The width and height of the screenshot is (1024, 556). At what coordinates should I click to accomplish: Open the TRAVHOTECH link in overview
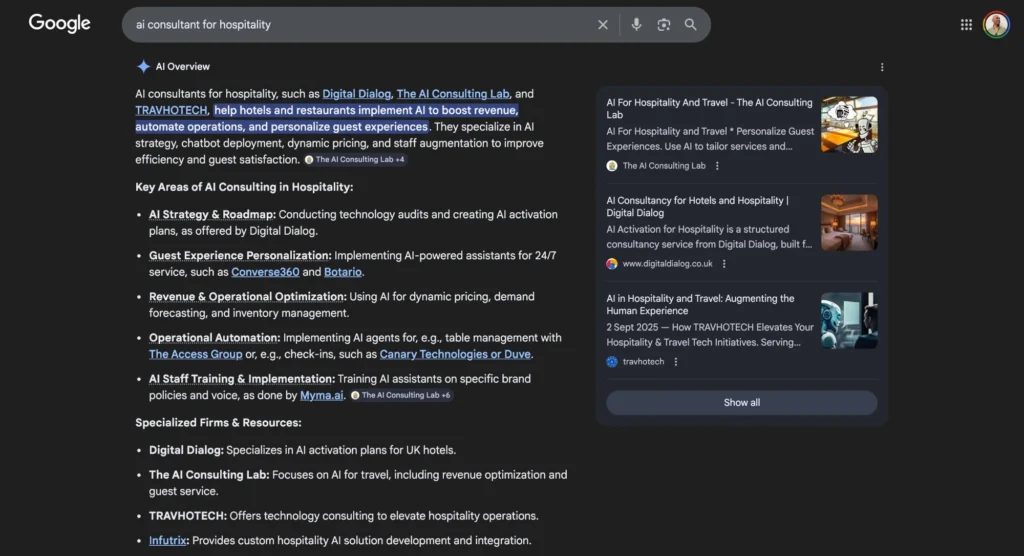click(171, 110)
